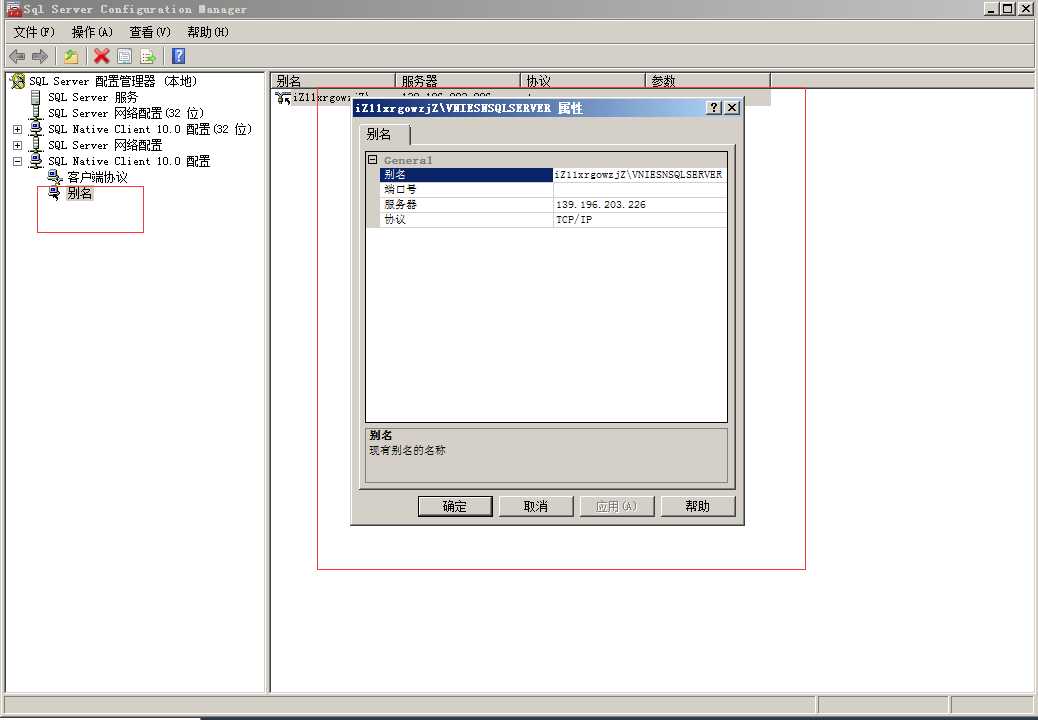Click the 协议 value TCP/IP
Screen dimensions: 1038x720
(x=639, y=220)
